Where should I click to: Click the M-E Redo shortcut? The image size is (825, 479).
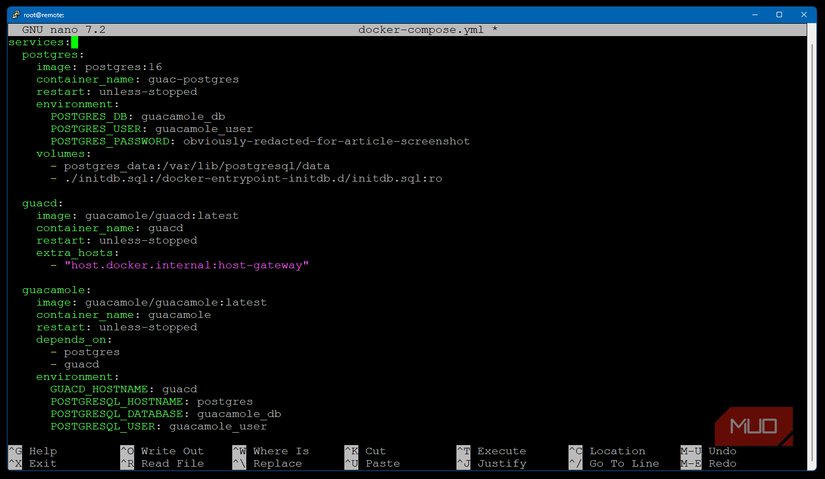709,464
